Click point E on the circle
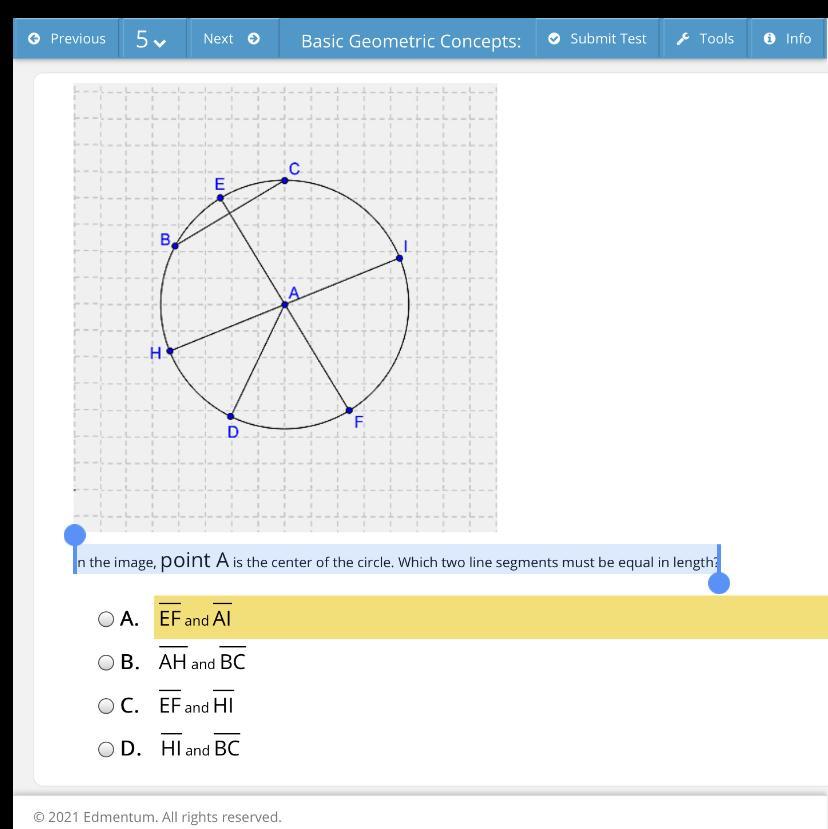The width and height of the screenshot is (828, 829). pyautogui.click(x=220, y=198)
